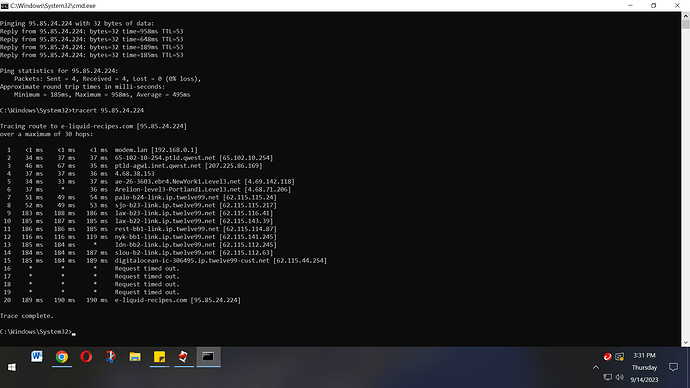Click the ping reply line with time=958ms
690x388 pixels.
click(x=92, y=31)
